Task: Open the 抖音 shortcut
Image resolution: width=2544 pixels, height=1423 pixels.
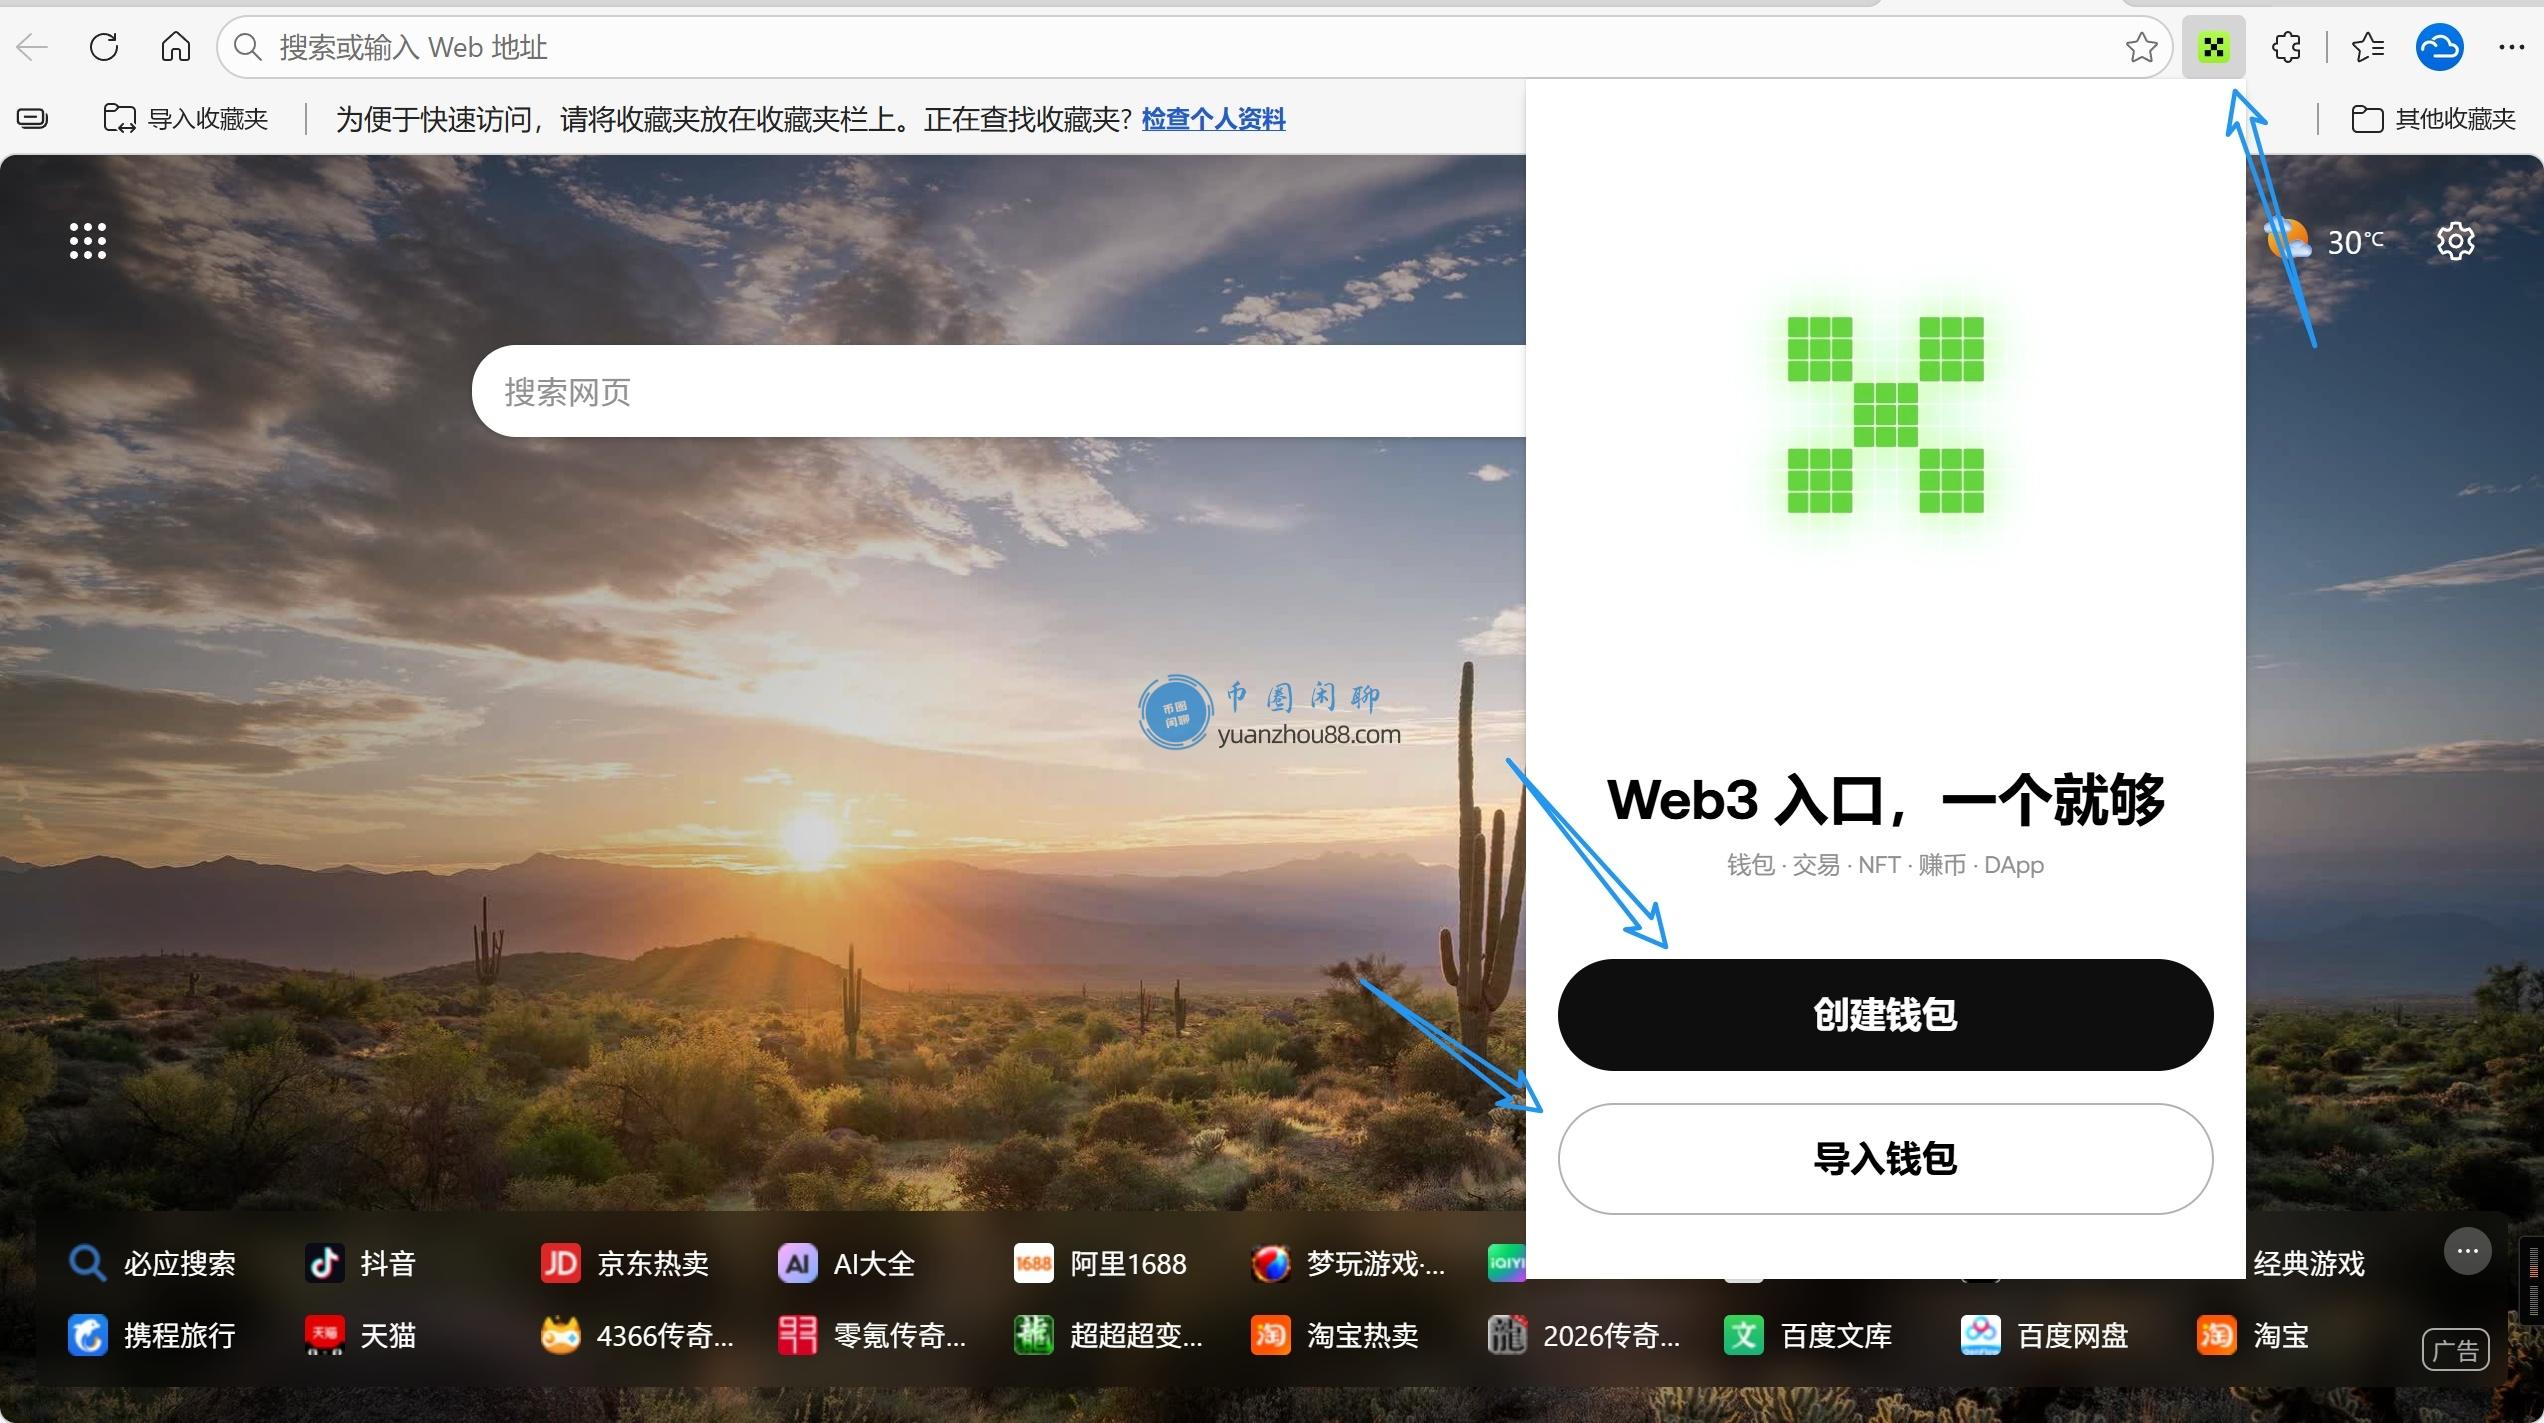Action: click(x=360, y=1263)
